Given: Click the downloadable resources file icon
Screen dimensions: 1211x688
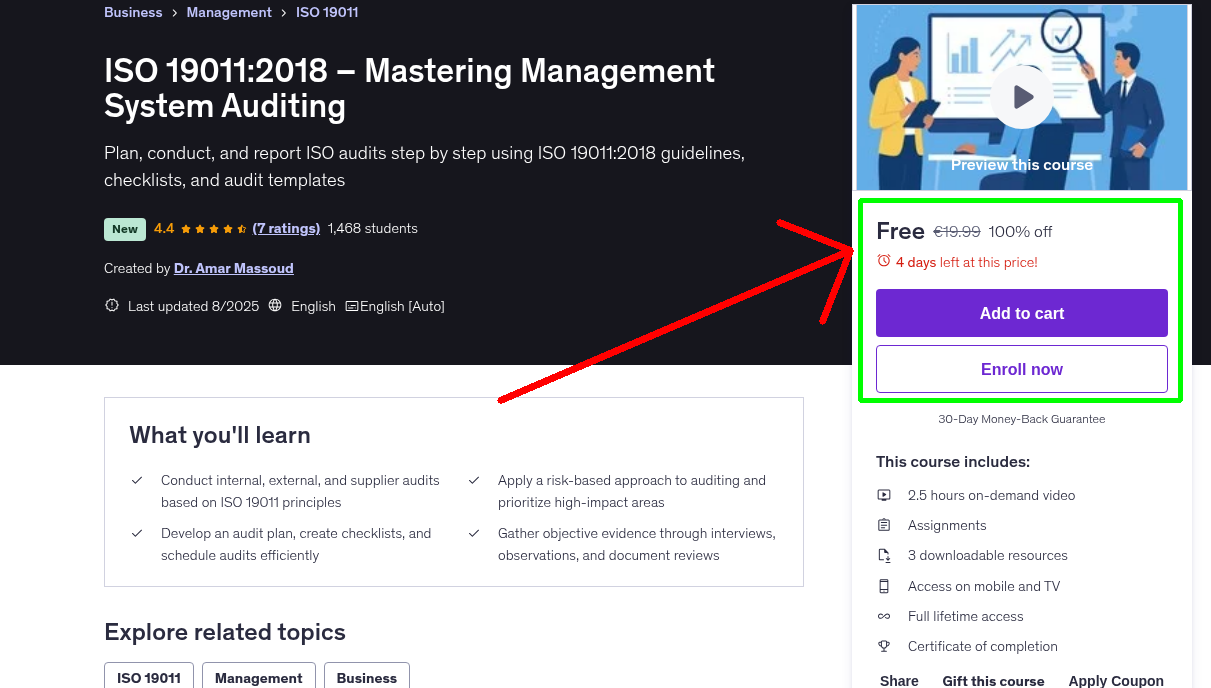Looking at the screenshot, I should pos(884,555).
